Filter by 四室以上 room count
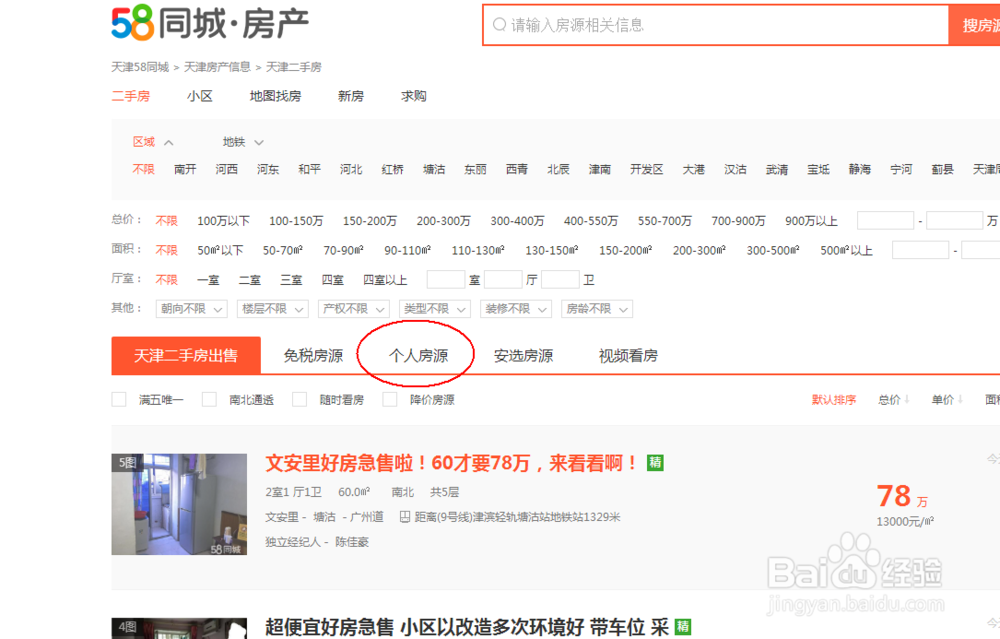Viewport: 1000px width, 639px height. (385, 280)
